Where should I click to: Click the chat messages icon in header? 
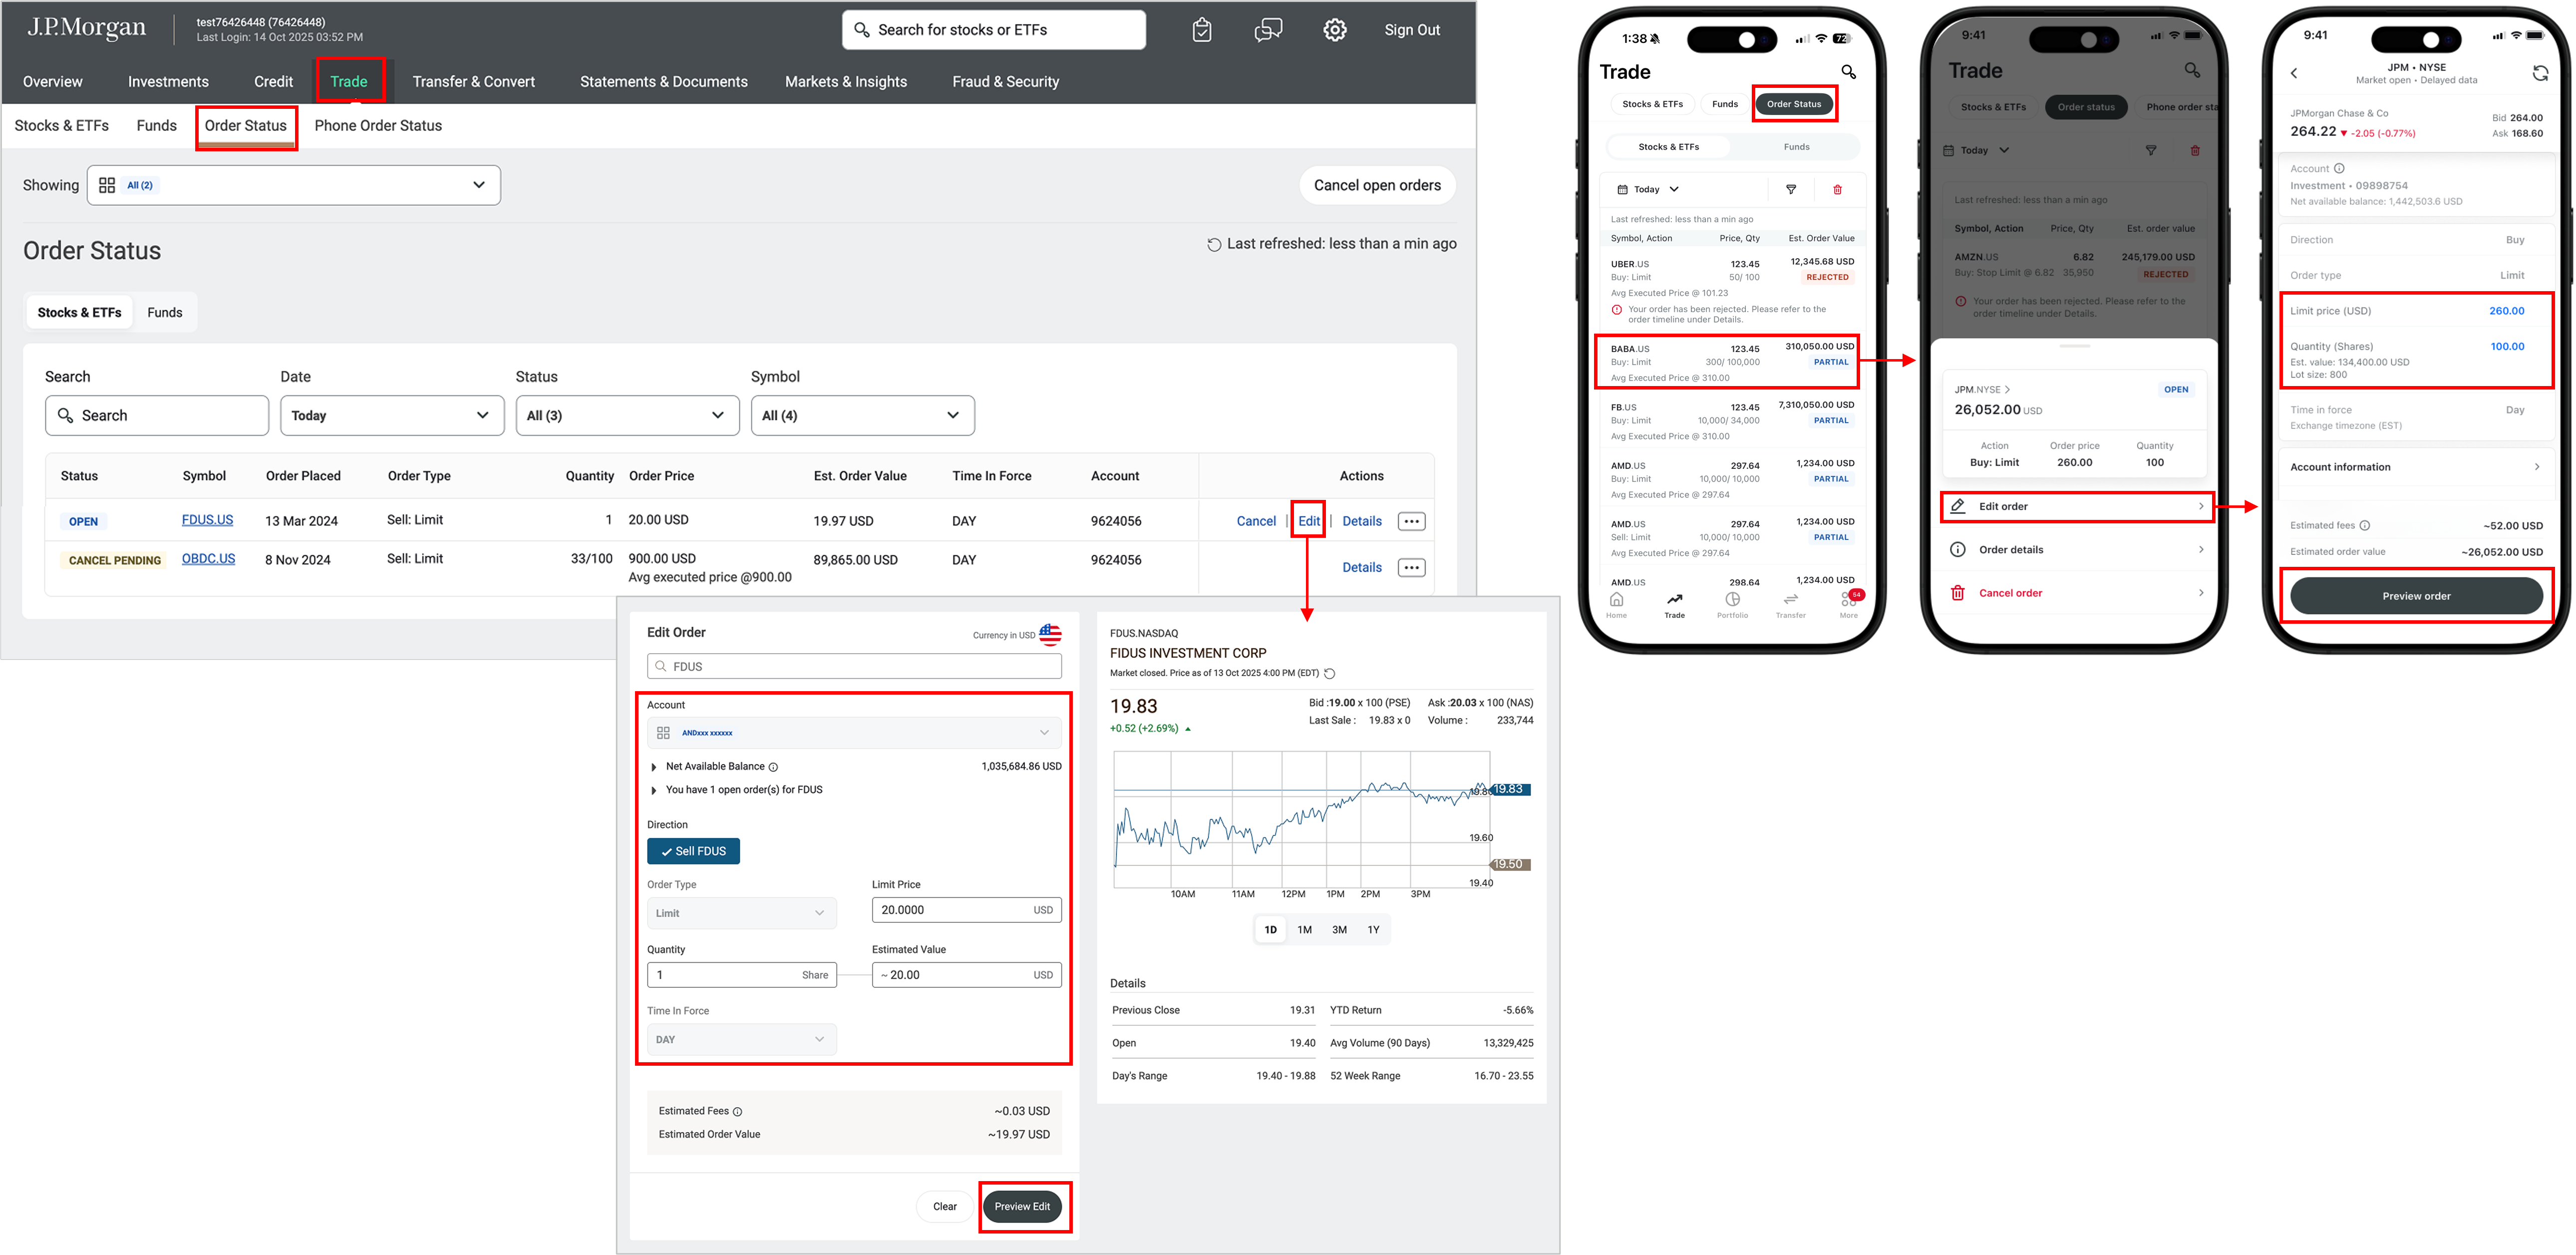tap(1268, 30)
